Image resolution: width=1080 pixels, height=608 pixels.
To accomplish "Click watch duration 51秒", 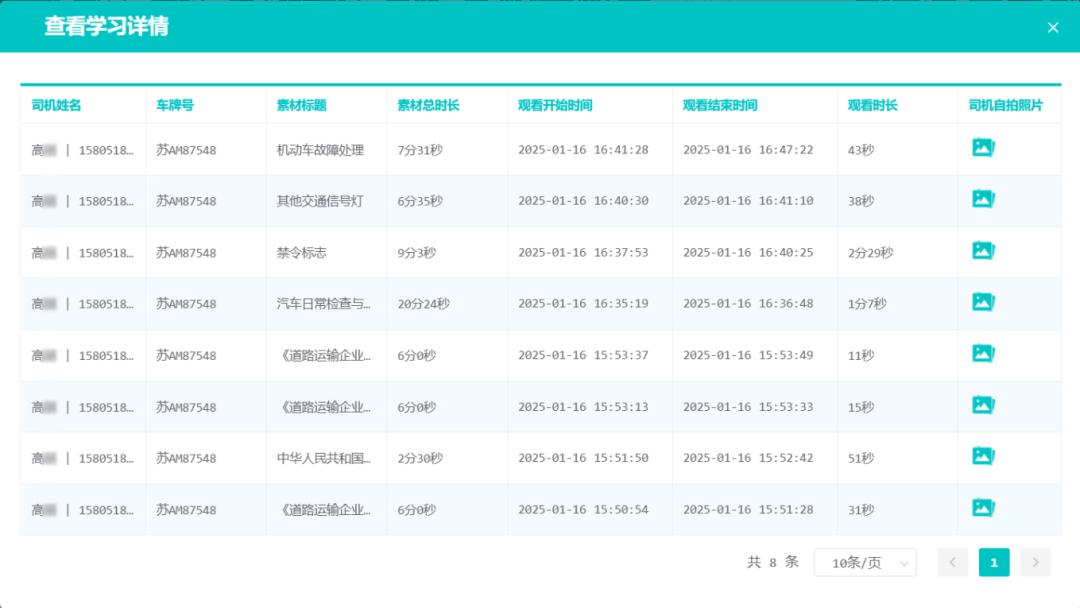I will [861, 458].
